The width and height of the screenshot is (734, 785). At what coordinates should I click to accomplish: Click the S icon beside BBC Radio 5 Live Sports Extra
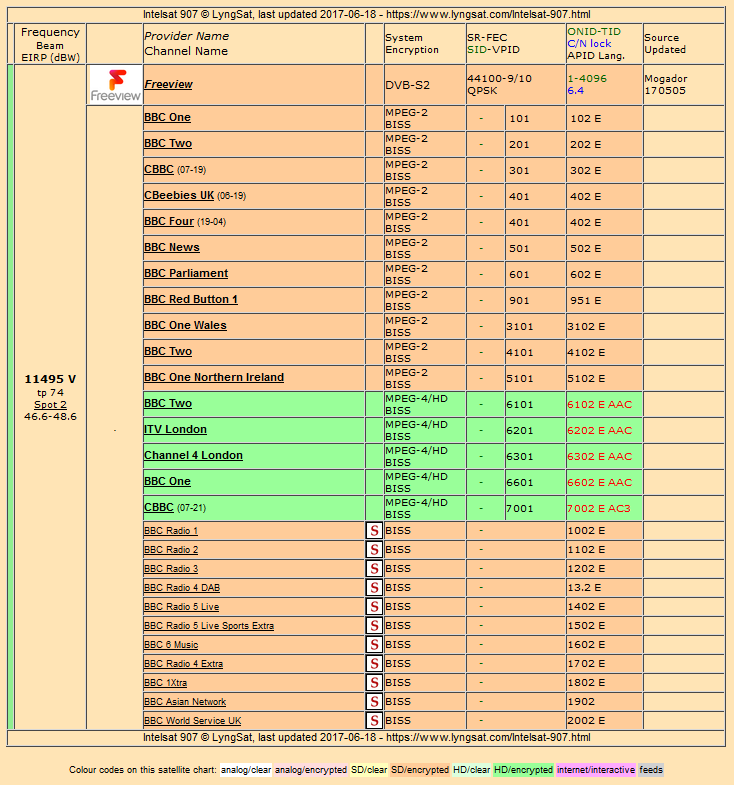[374, 626]
